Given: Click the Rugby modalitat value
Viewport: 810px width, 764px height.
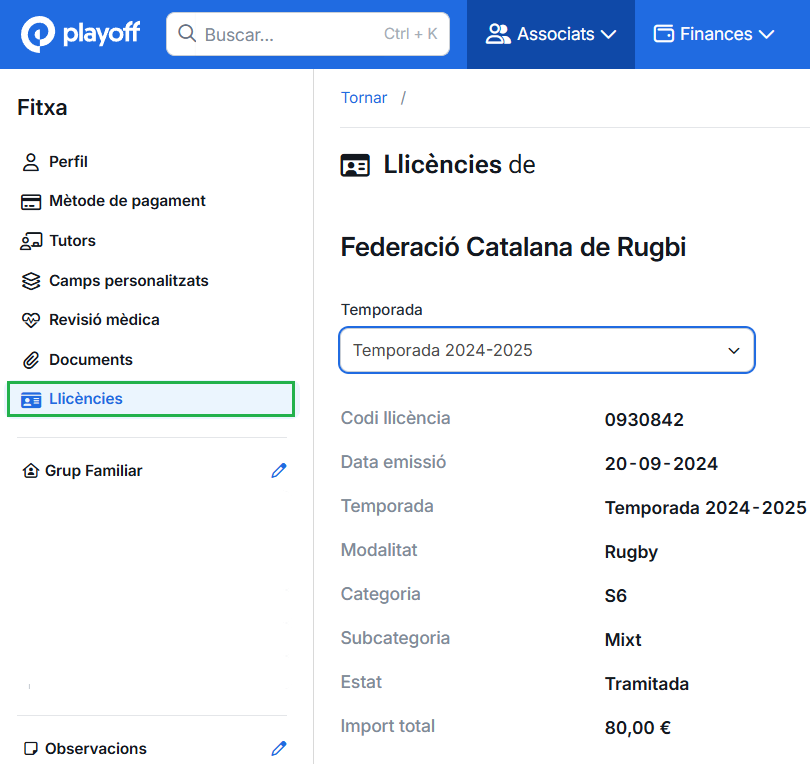Looking at the screenshot, I should (x=631, y=552).
